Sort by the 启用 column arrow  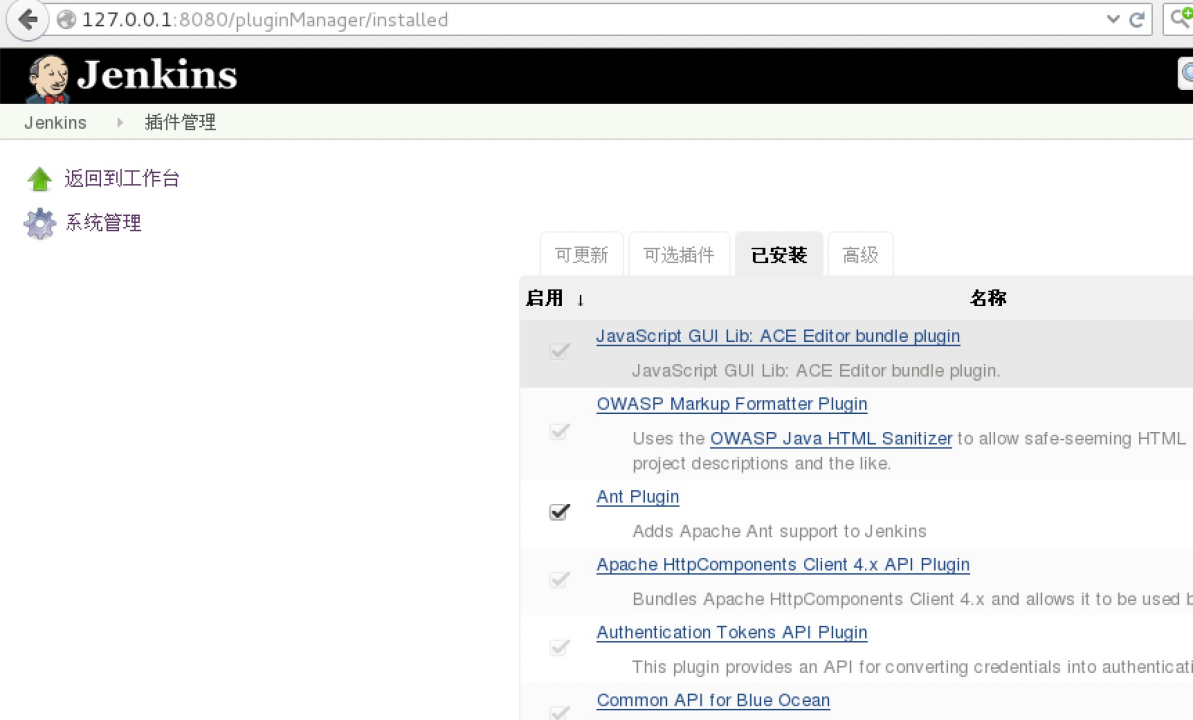pos(580,299)
